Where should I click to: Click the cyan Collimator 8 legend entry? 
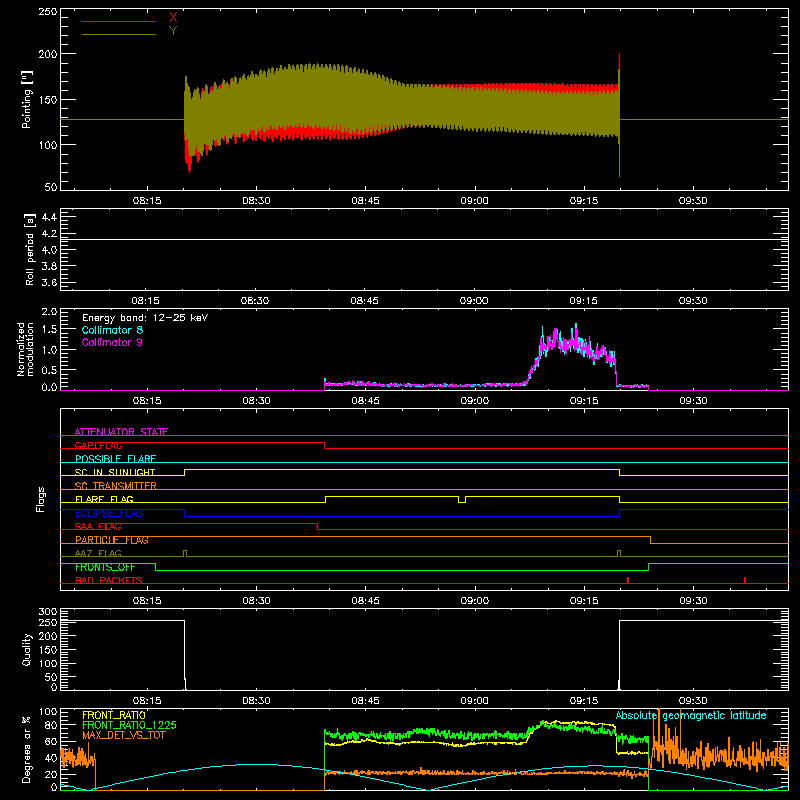[x=112, y=330]
